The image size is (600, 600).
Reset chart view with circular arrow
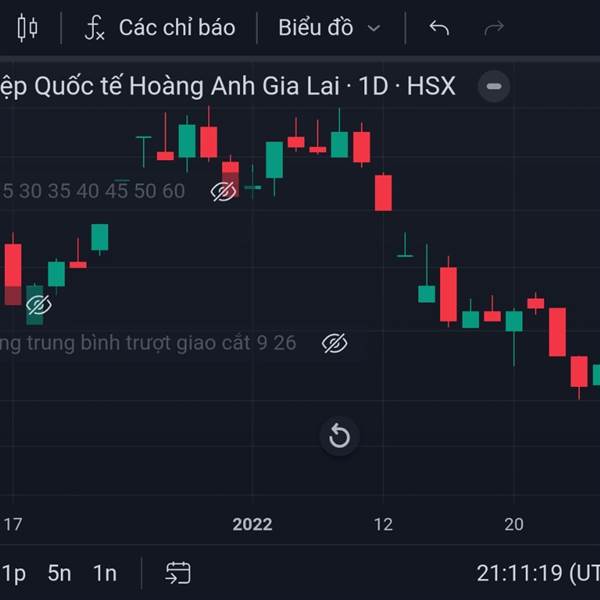tap(339, 436)
